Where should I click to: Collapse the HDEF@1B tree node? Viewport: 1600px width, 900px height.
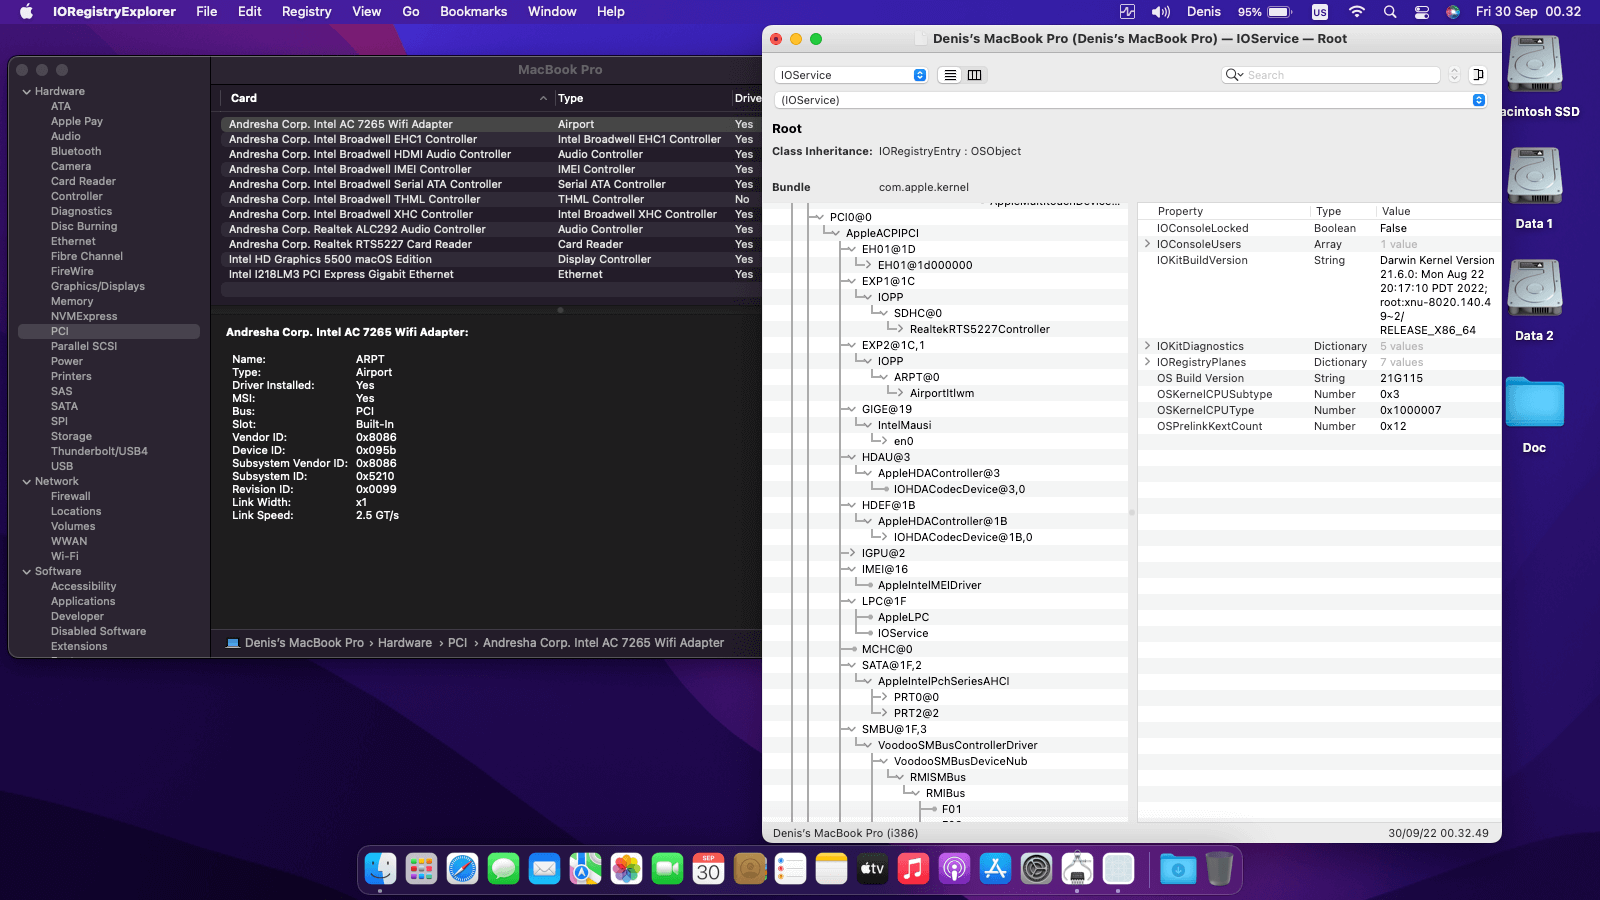(x=851, y=505)
